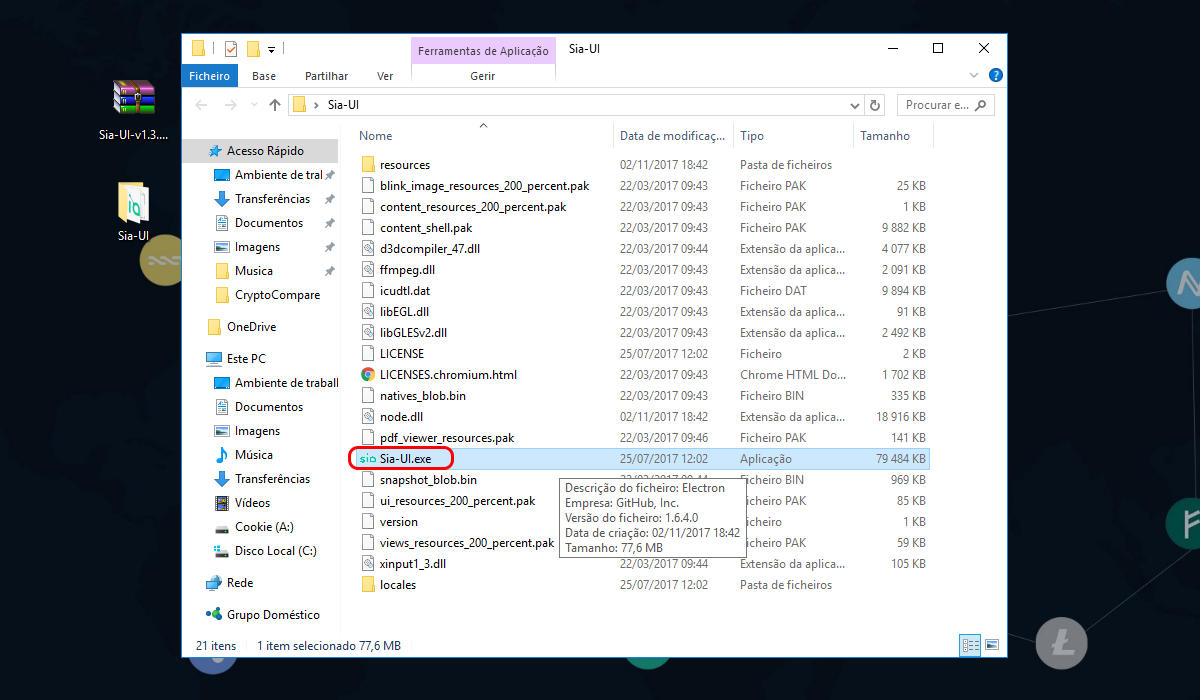
Task: Open Transferências under Este PC
Action: (272, 479)
